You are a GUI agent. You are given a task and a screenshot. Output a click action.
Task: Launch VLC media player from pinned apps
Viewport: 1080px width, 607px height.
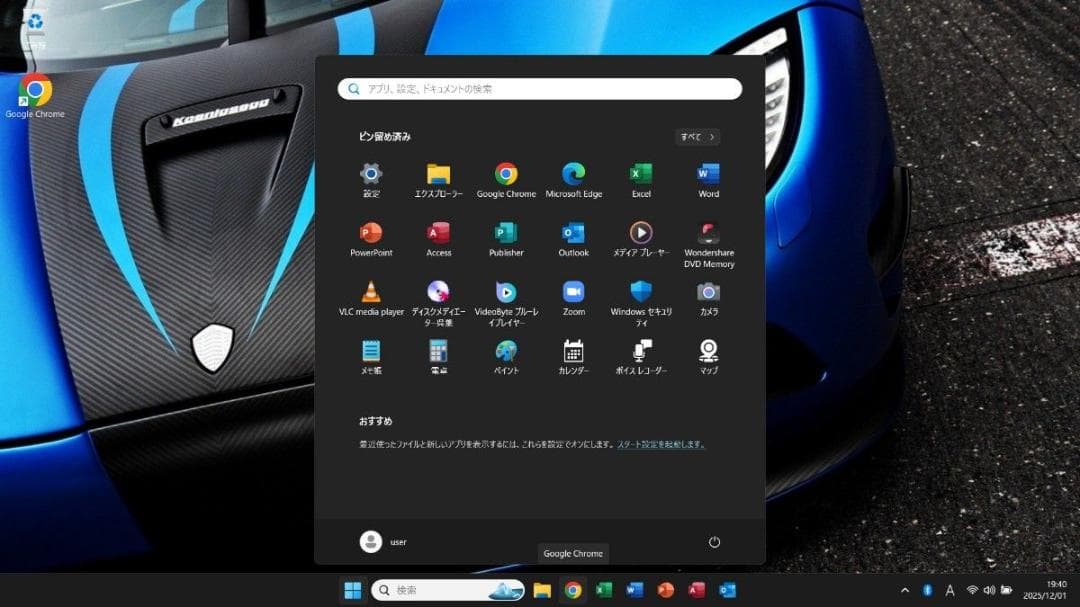tap(371, 293)
